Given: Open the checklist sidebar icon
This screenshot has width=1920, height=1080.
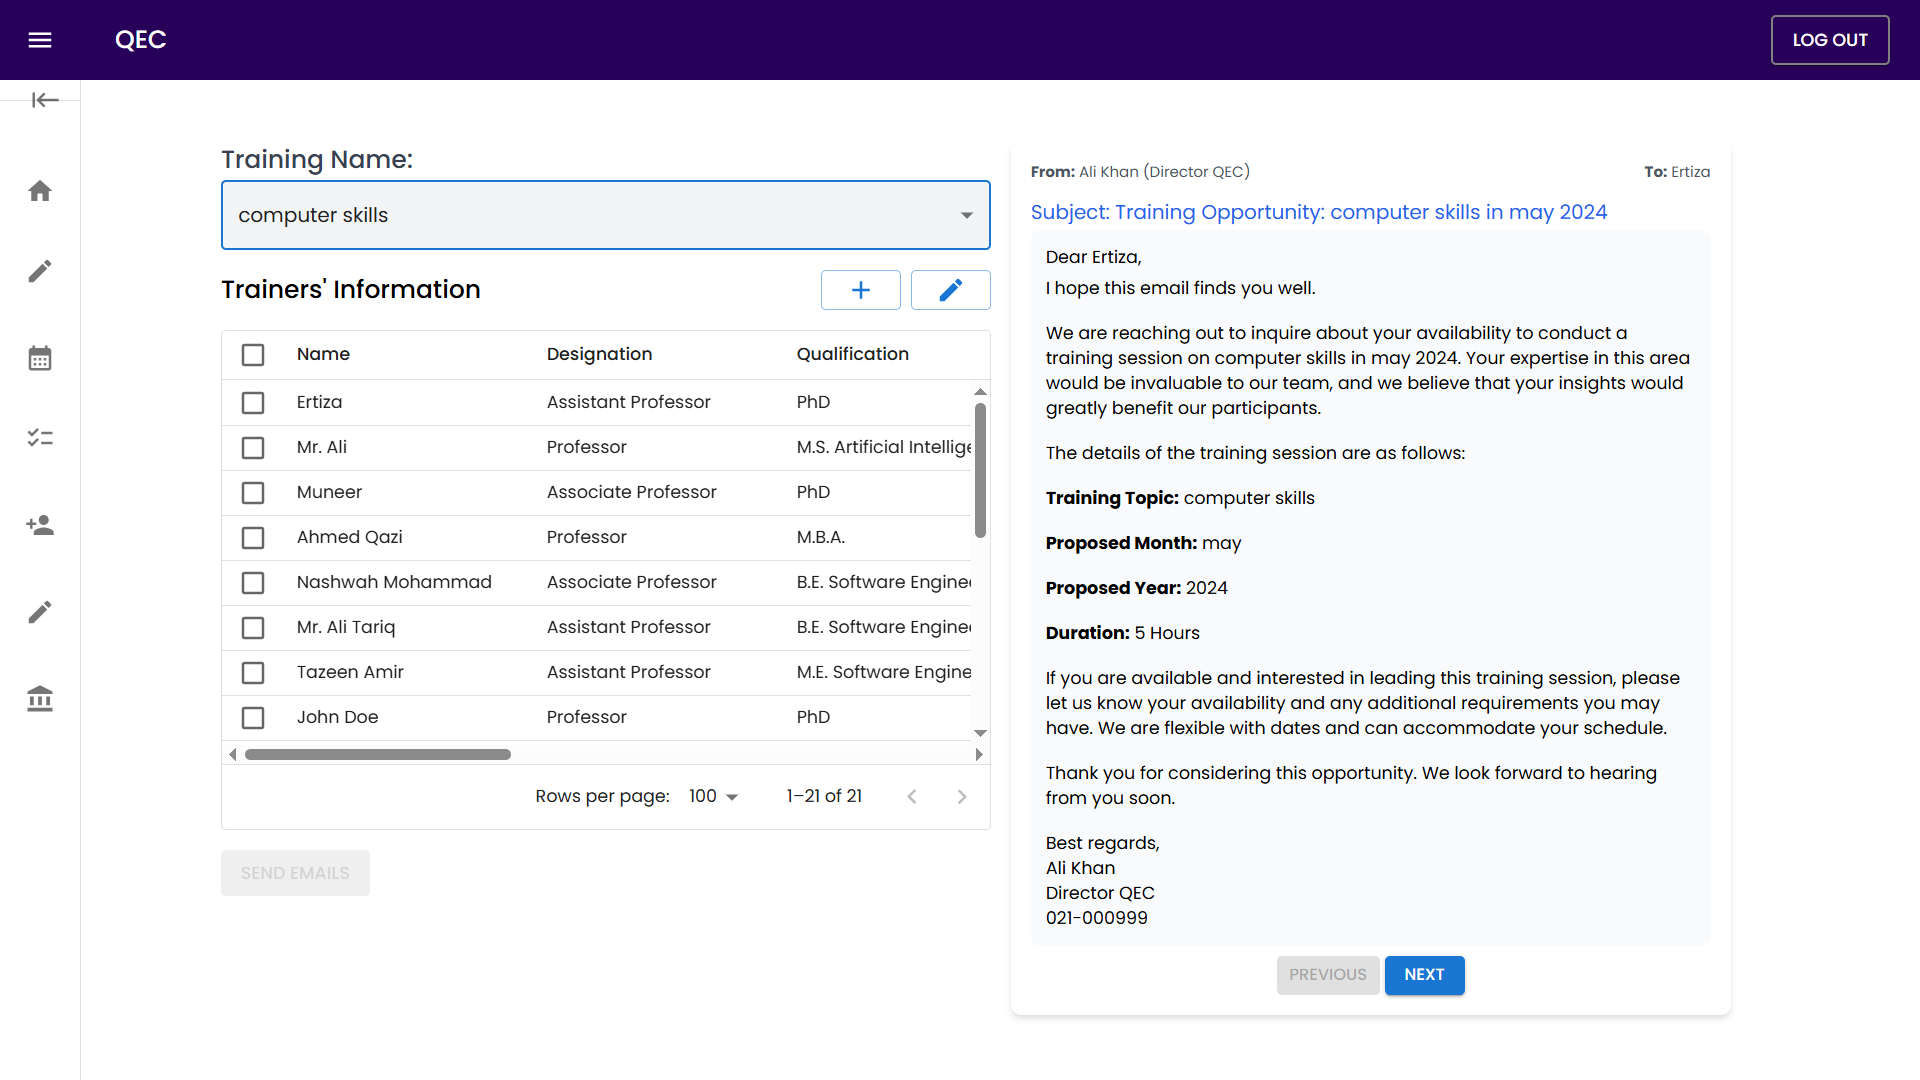Looking at the screenshot, I should [40, 438].
